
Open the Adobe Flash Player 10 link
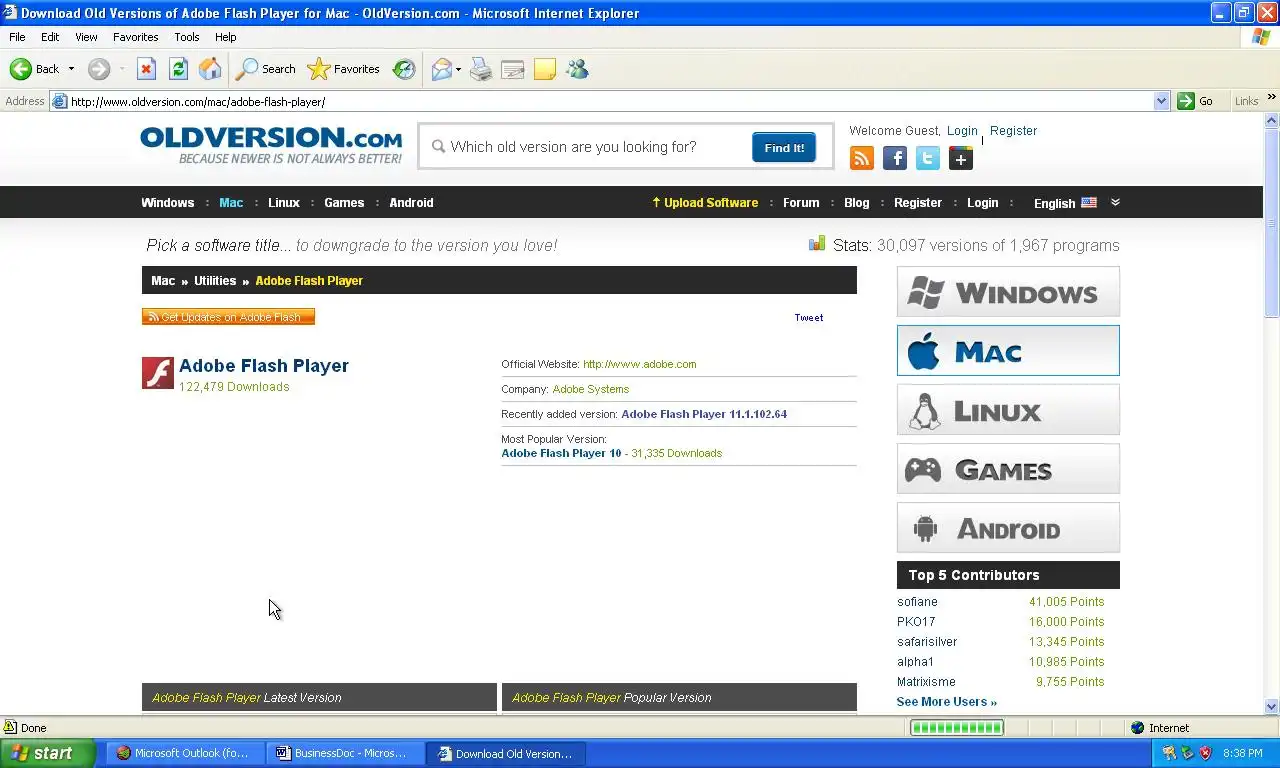click(561, 453)
